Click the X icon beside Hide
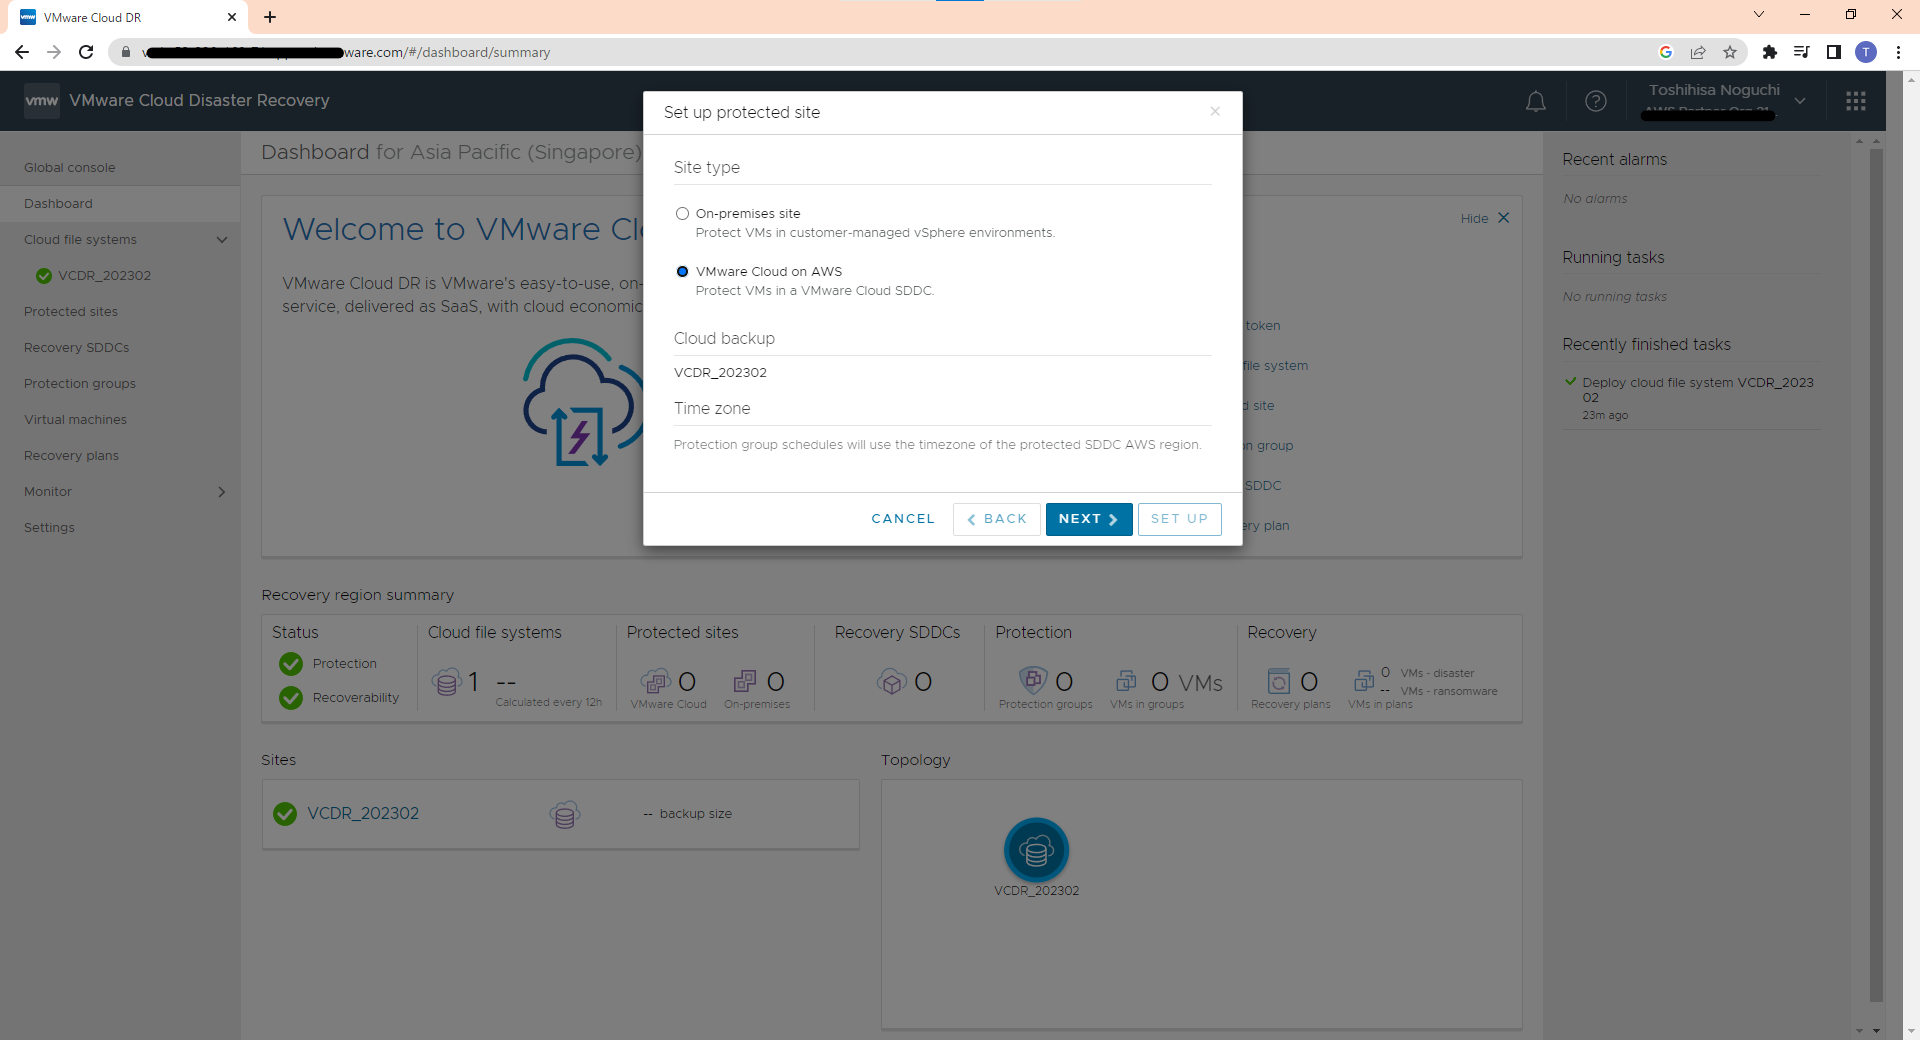Viewport: 1920px width, 1040px height. pyautogui.click(x=1503, y=218)
